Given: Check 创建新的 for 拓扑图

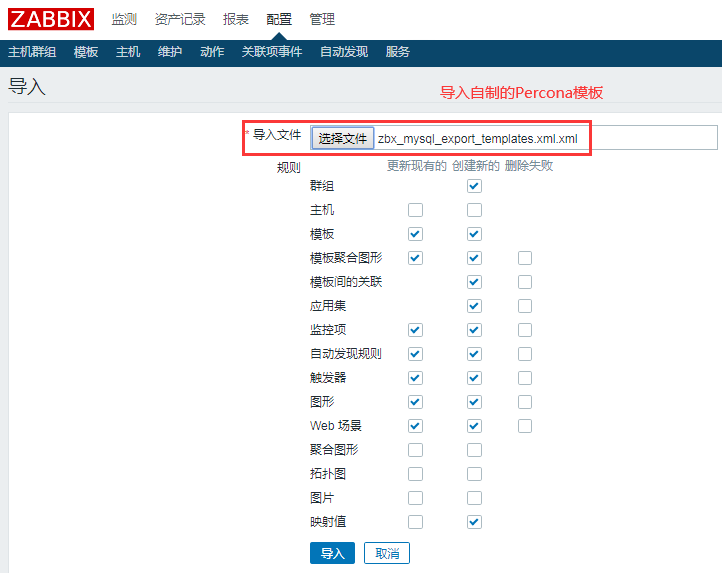Looking at the screenshot, I should (474, 474).
